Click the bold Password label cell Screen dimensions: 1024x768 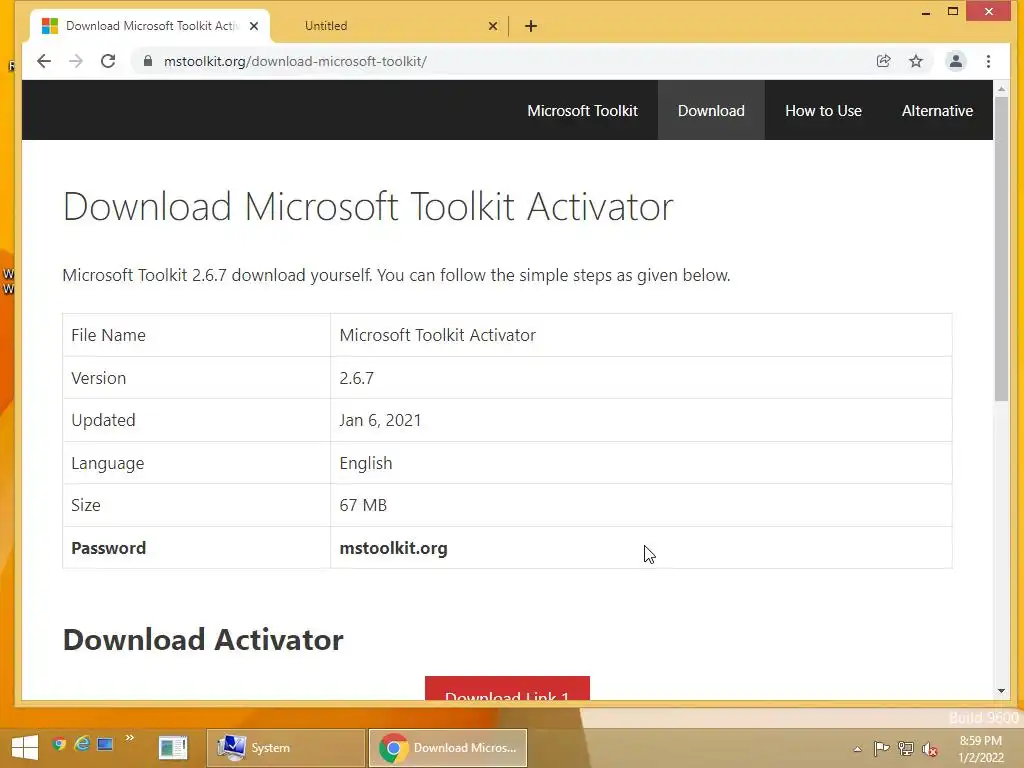pos(197,547)
